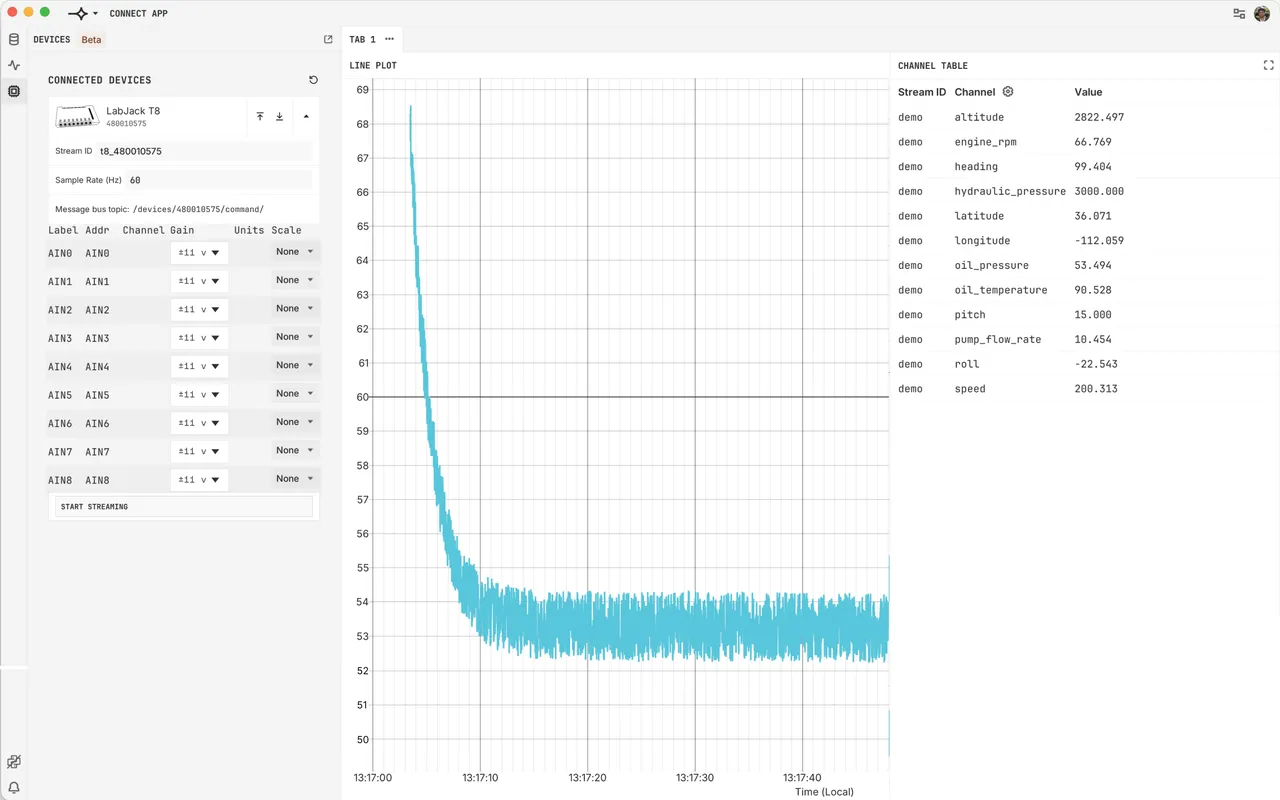Open the AIN2 scale dropdown
Image resolution: width=1280 pixels, height=800 pixels.
[295, 309]
